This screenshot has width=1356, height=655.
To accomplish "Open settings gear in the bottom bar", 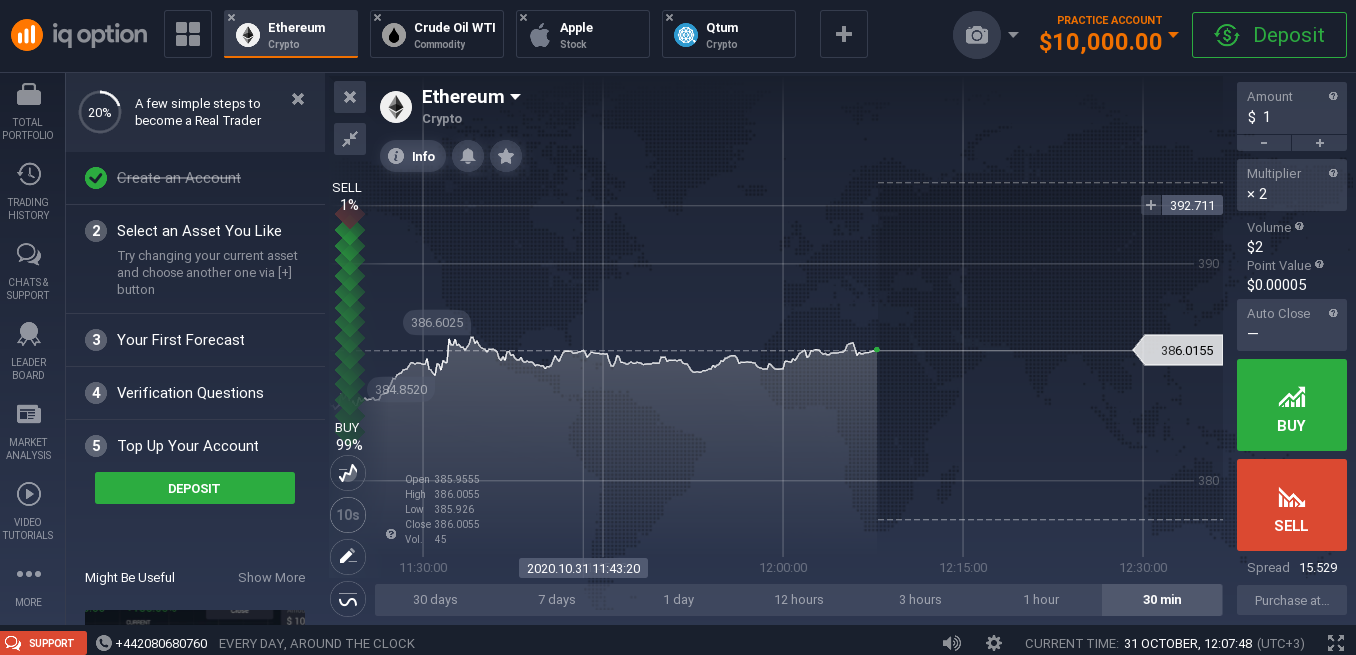I will (994, 643).
